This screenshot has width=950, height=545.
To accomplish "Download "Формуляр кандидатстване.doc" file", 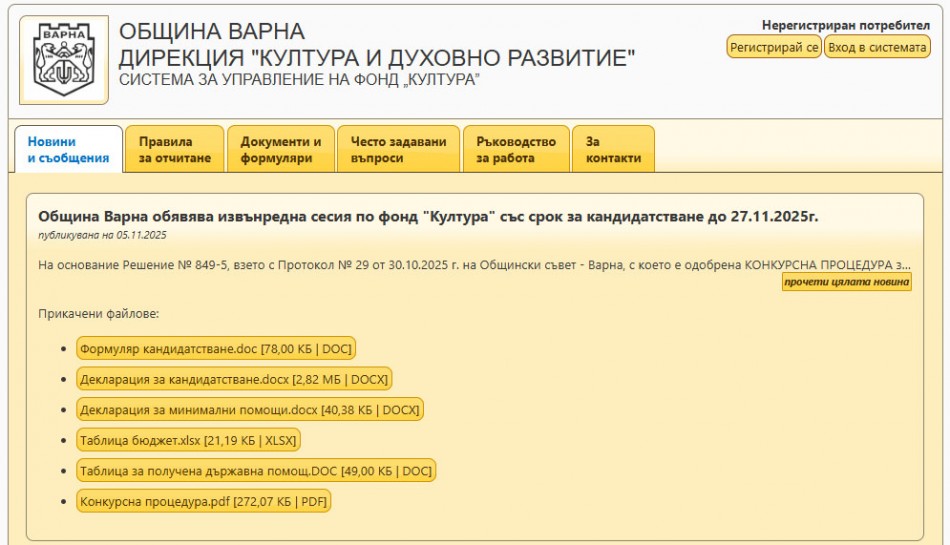I will pyautogui.click(x=216, y=348).
